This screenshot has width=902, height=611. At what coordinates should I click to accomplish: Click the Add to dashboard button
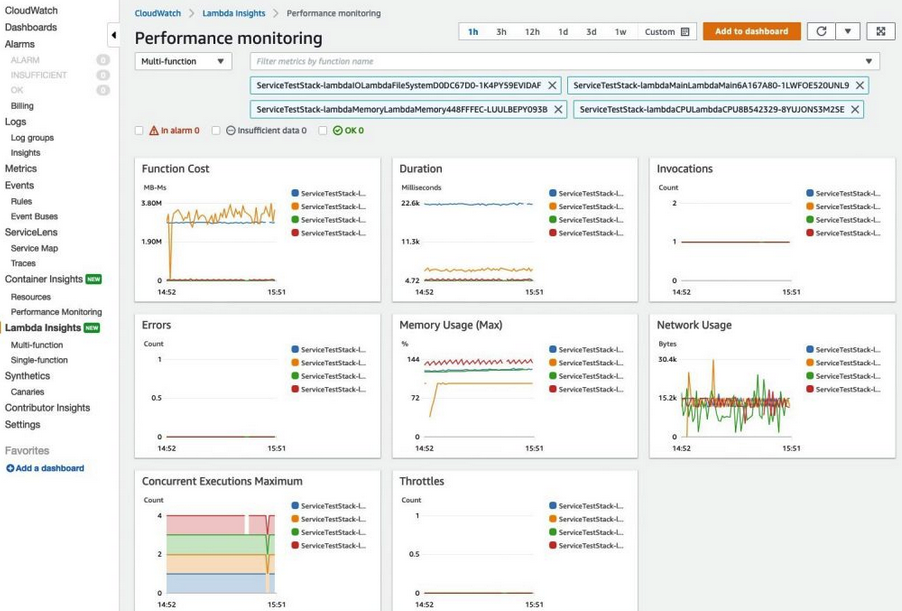pos(751,31)
